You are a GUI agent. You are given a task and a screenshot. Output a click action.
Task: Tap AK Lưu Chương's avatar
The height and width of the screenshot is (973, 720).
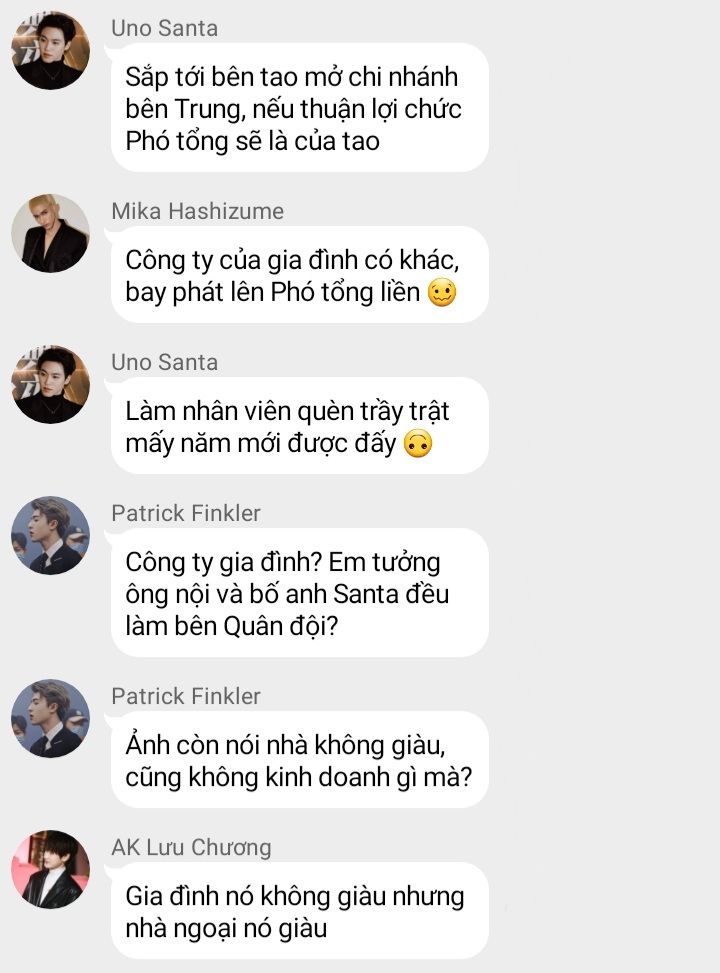pos(50,869)
